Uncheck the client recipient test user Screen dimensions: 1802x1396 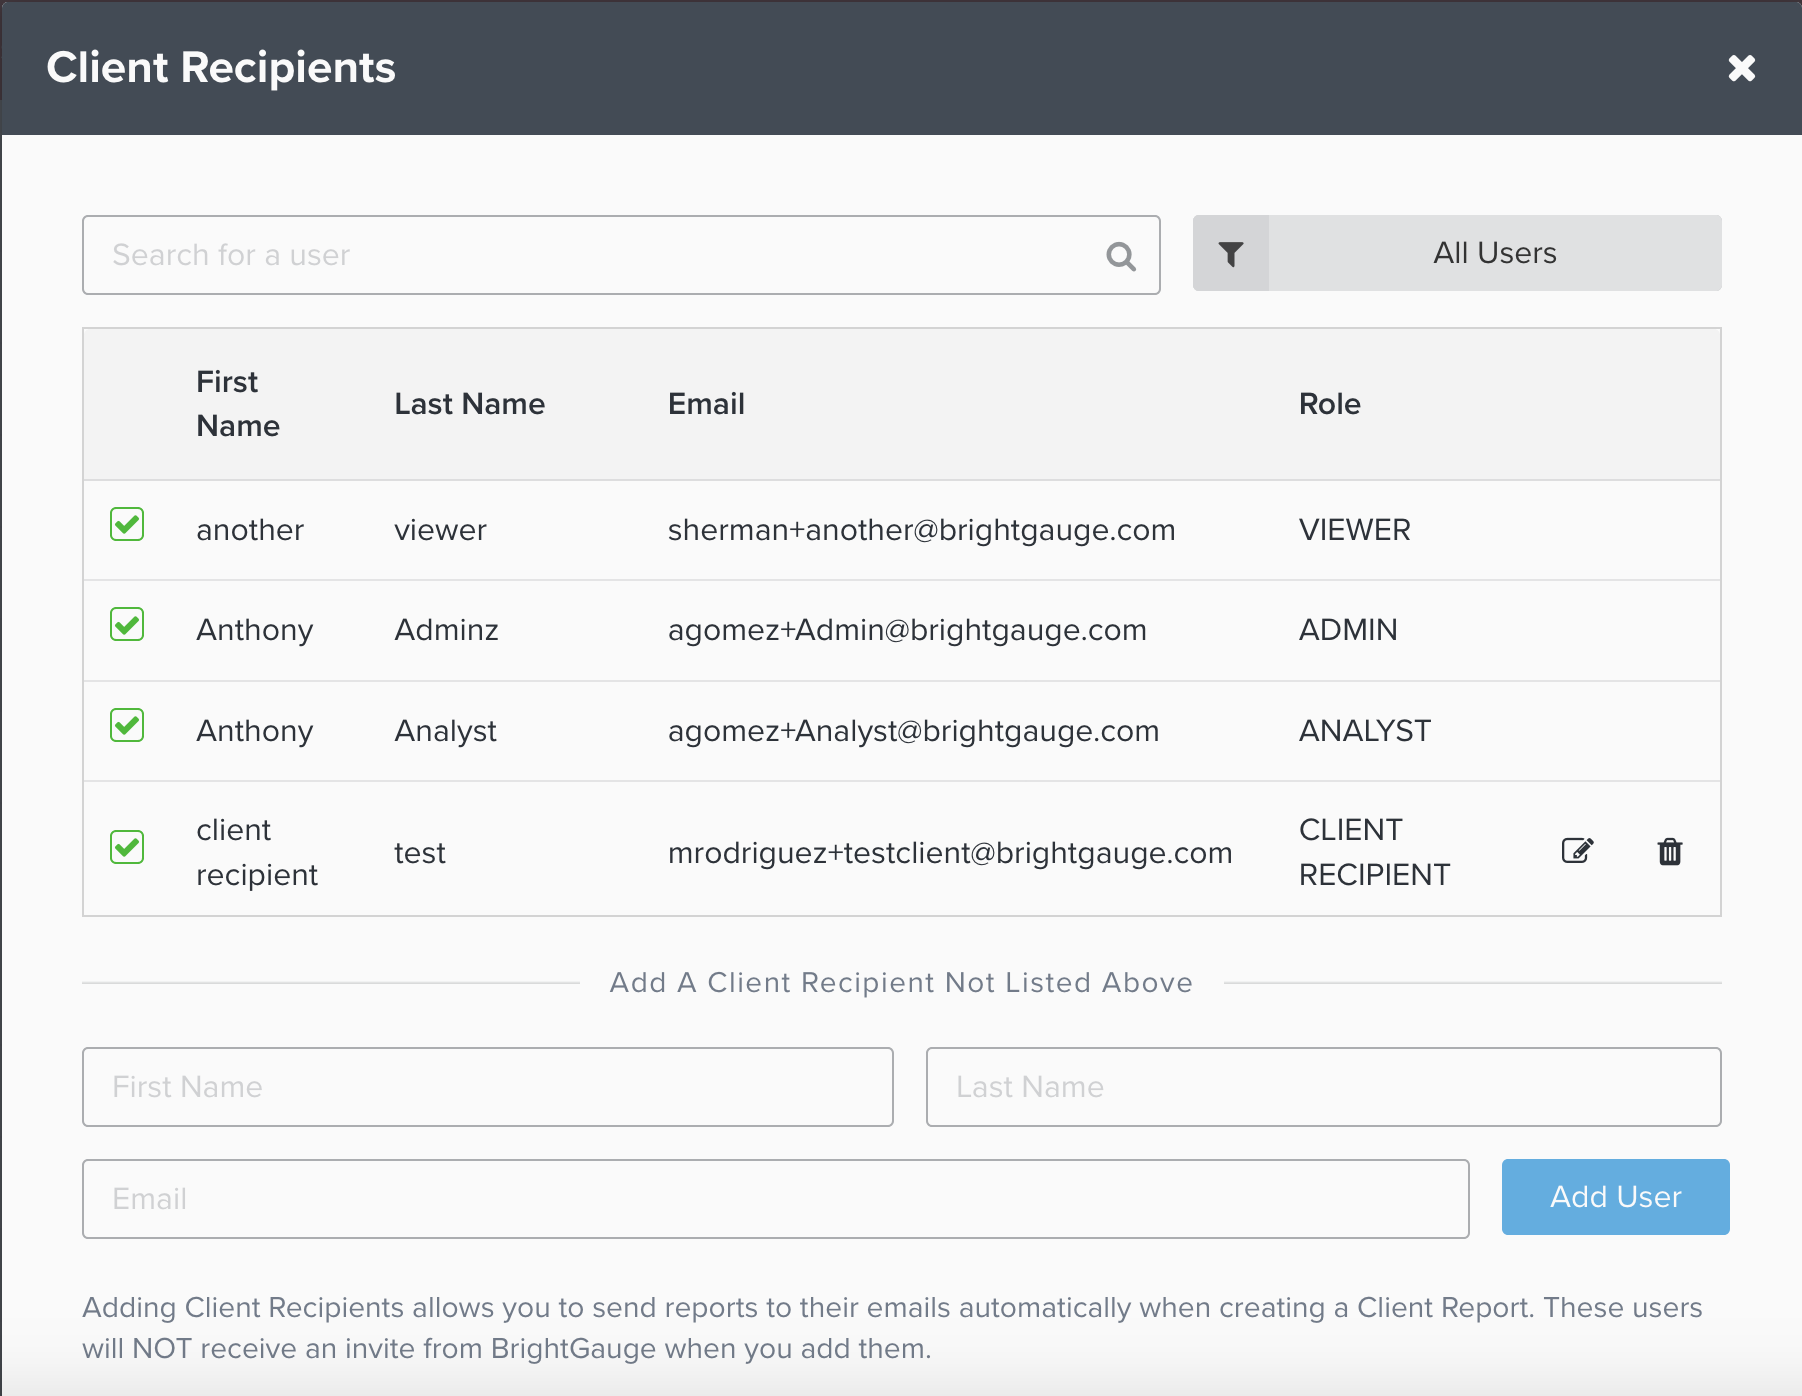[x=127, y=847]
